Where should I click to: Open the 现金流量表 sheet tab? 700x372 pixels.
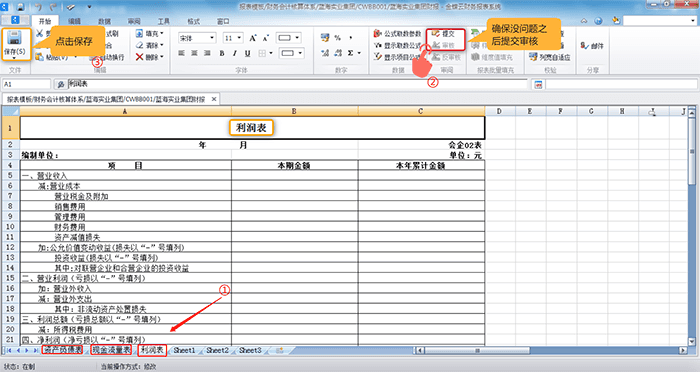pos(111,350)
